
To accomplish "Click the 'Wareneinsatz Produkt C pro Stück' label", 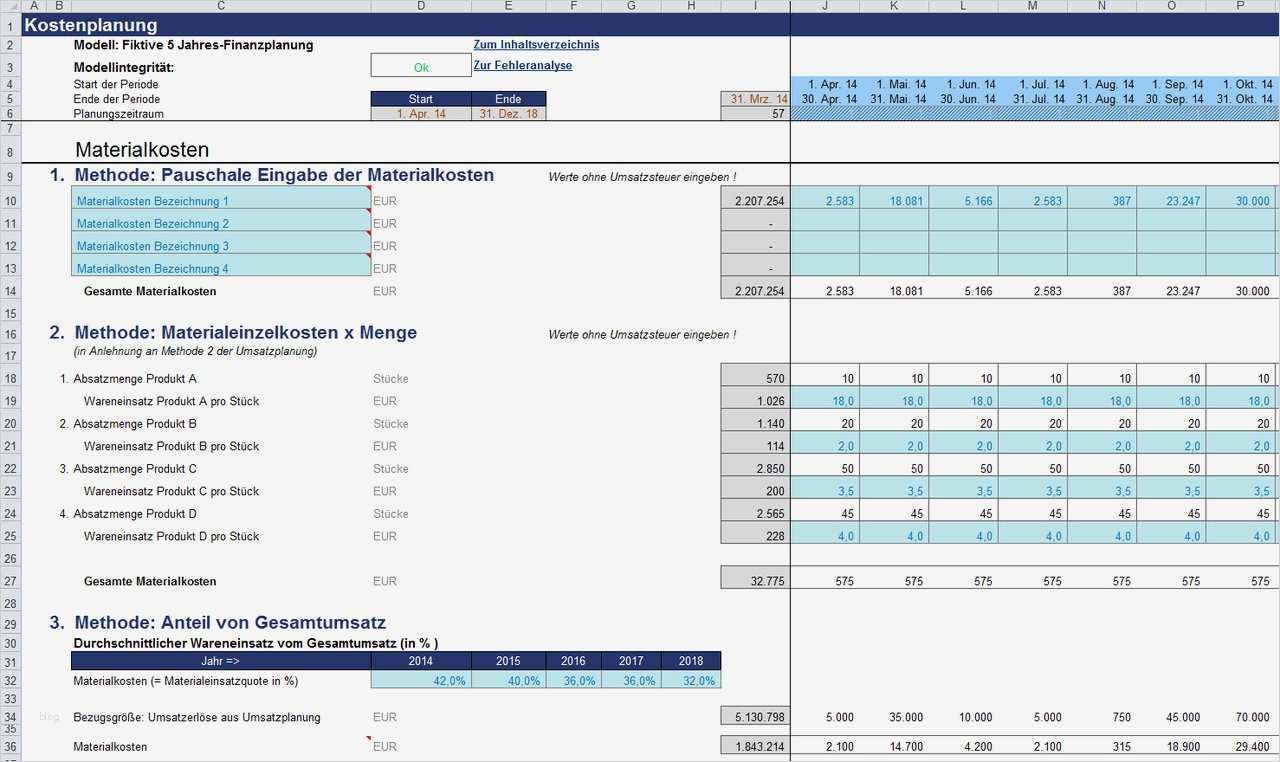I will tap(171, 491).
